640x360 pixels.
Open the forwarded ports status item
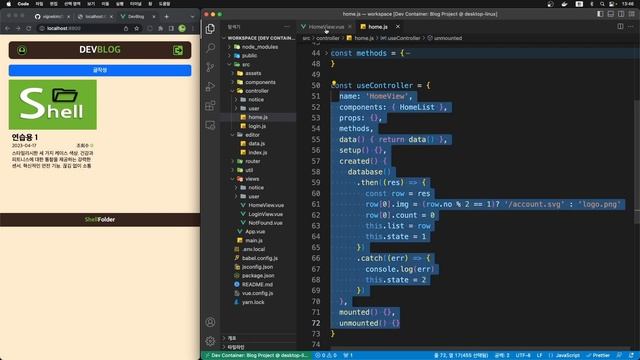coord(348,355)
